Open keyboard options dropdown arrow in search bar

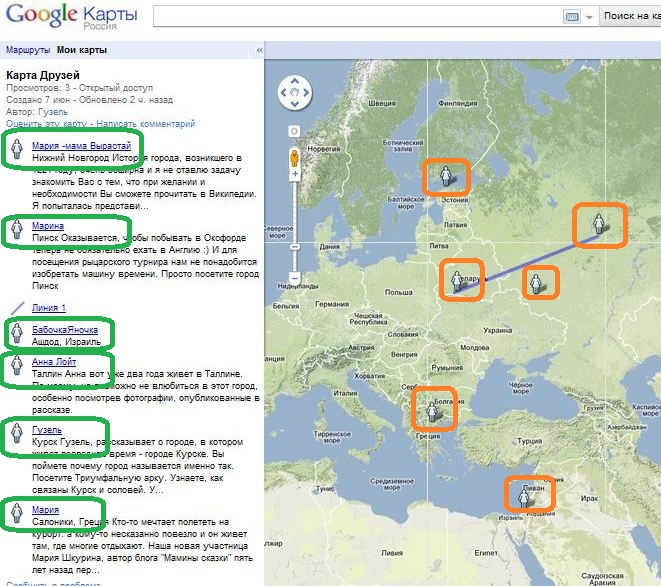click(589, 17)
